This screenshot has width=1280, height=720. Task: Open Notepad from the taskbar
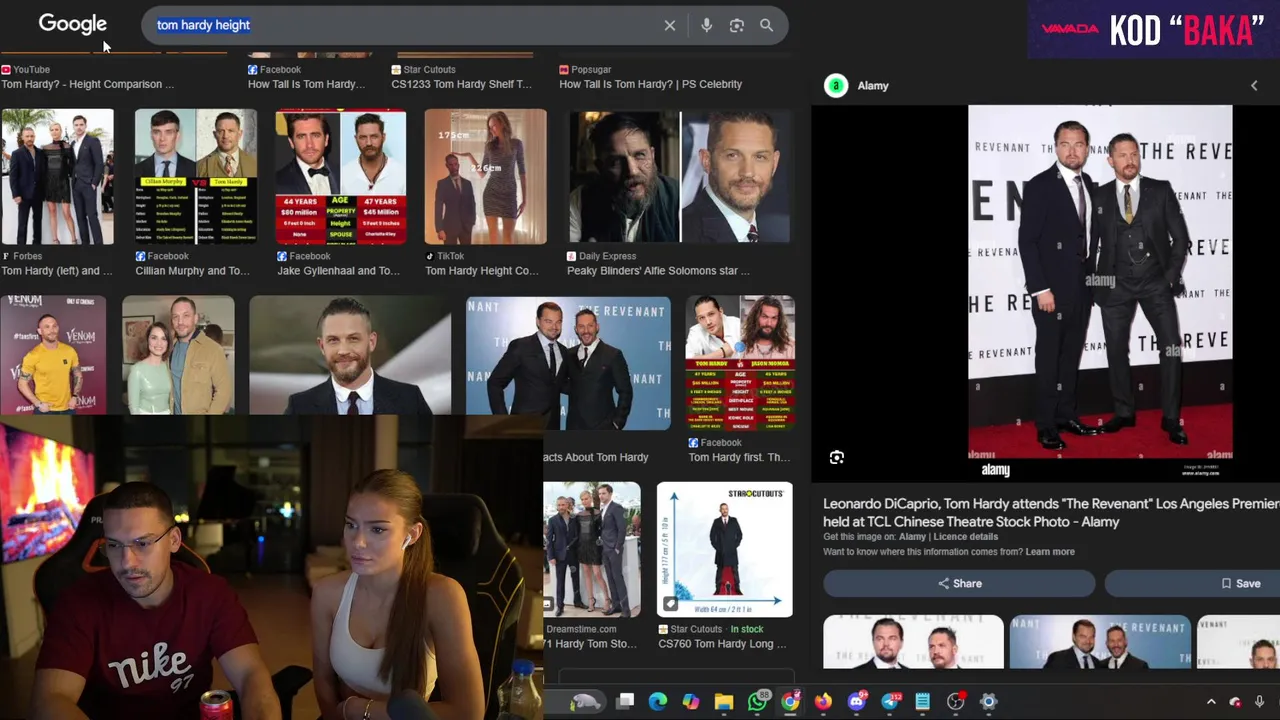point(922,702)
